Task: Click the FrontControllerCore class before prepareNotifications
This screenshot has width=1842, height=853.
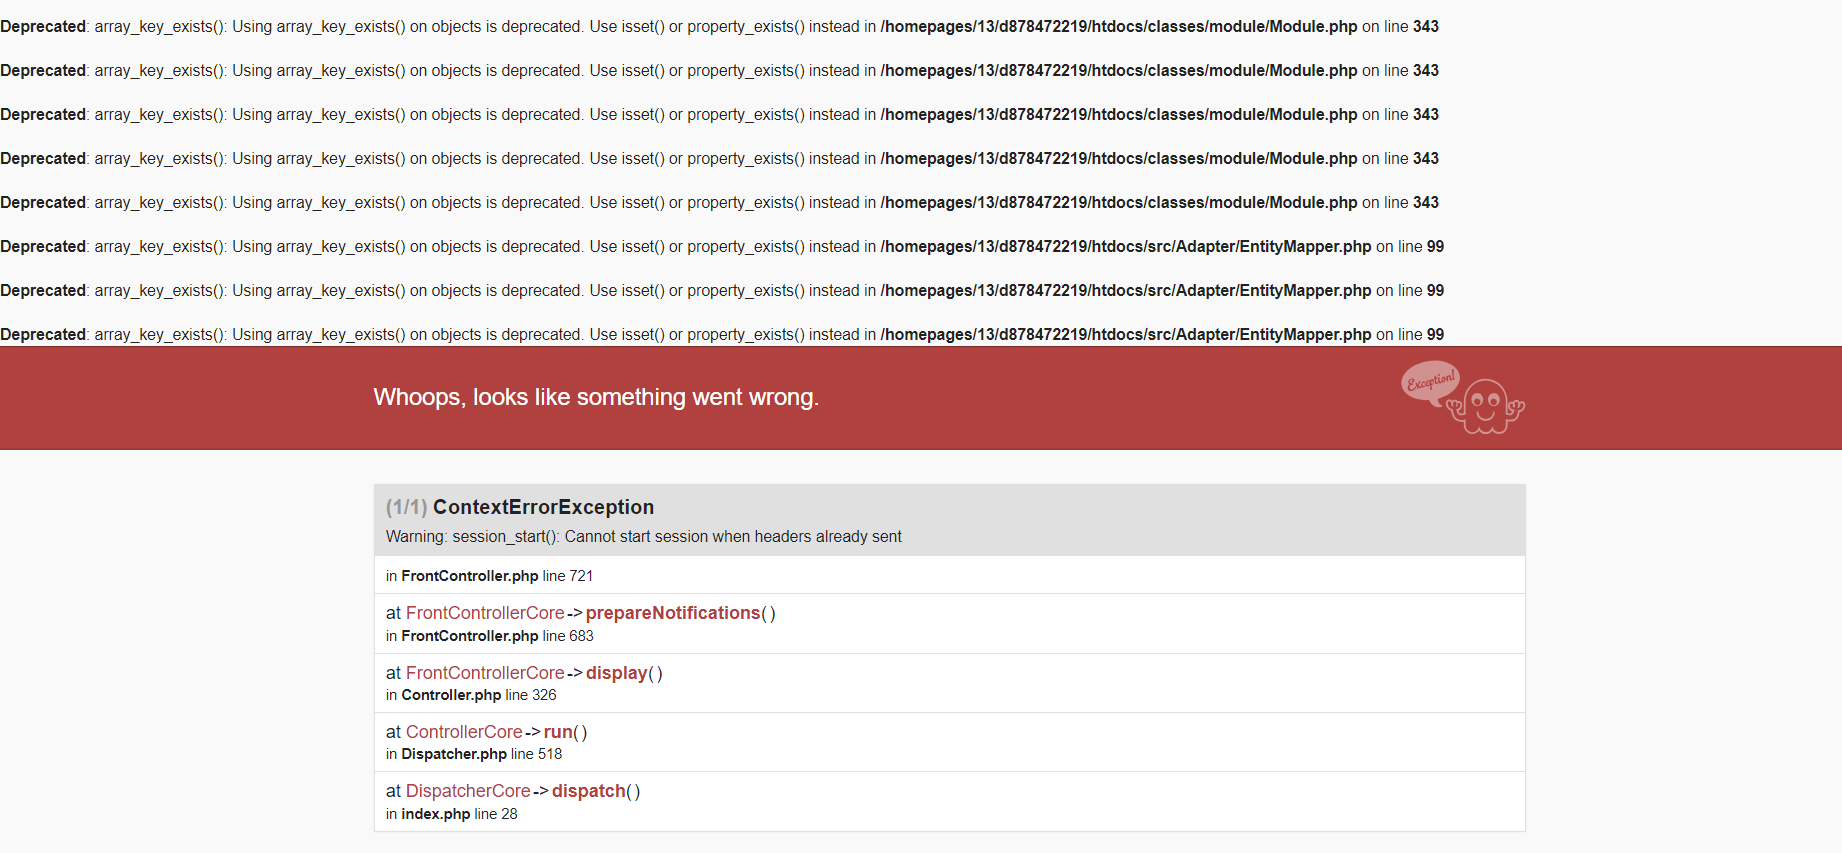Action: point(485,613)
